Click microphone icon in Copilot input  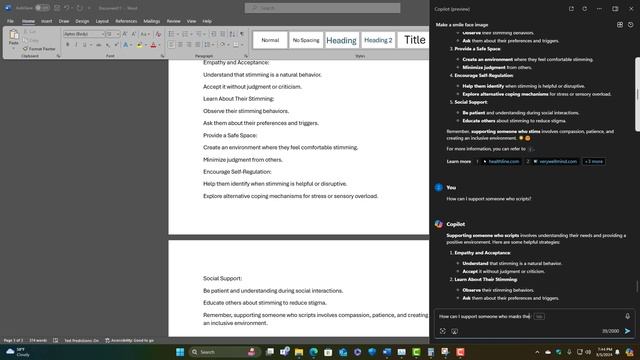(627, 316)
